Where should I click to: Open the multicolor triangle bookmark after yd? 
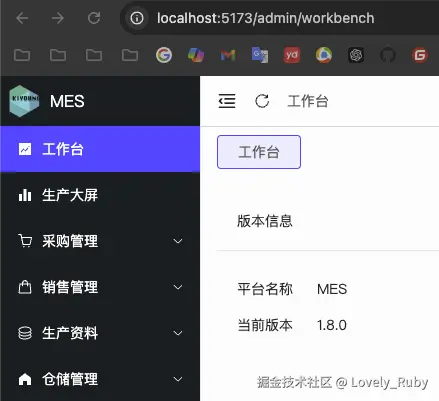pyautogui.click(x=324, y=55)
